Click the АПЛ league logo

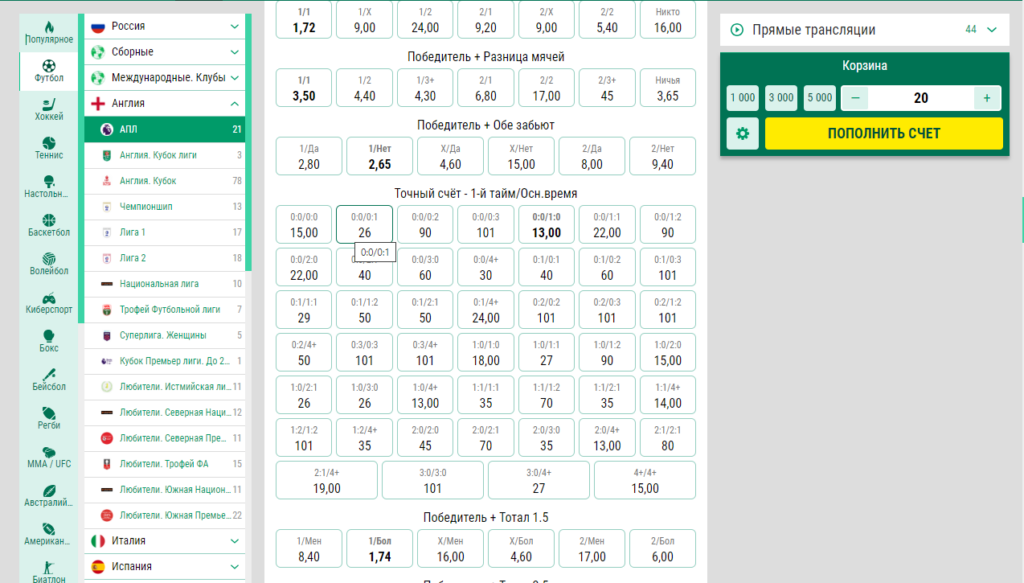click(x=106, y=129)
